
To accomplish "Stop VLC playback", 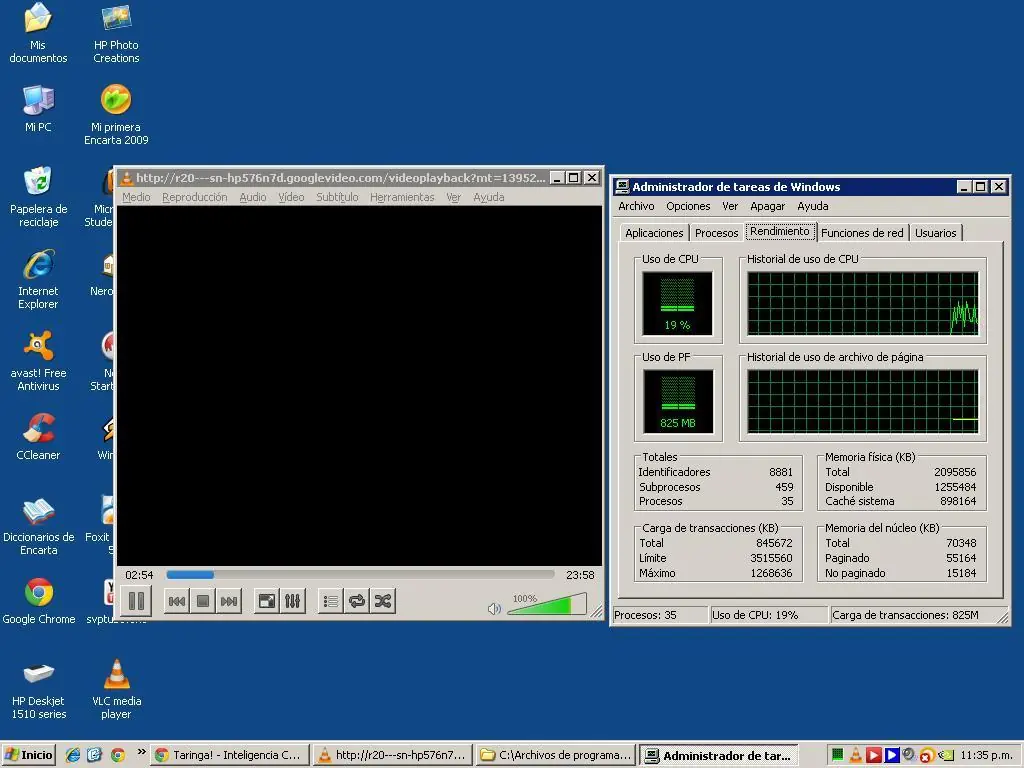I will tap(203, 601).
